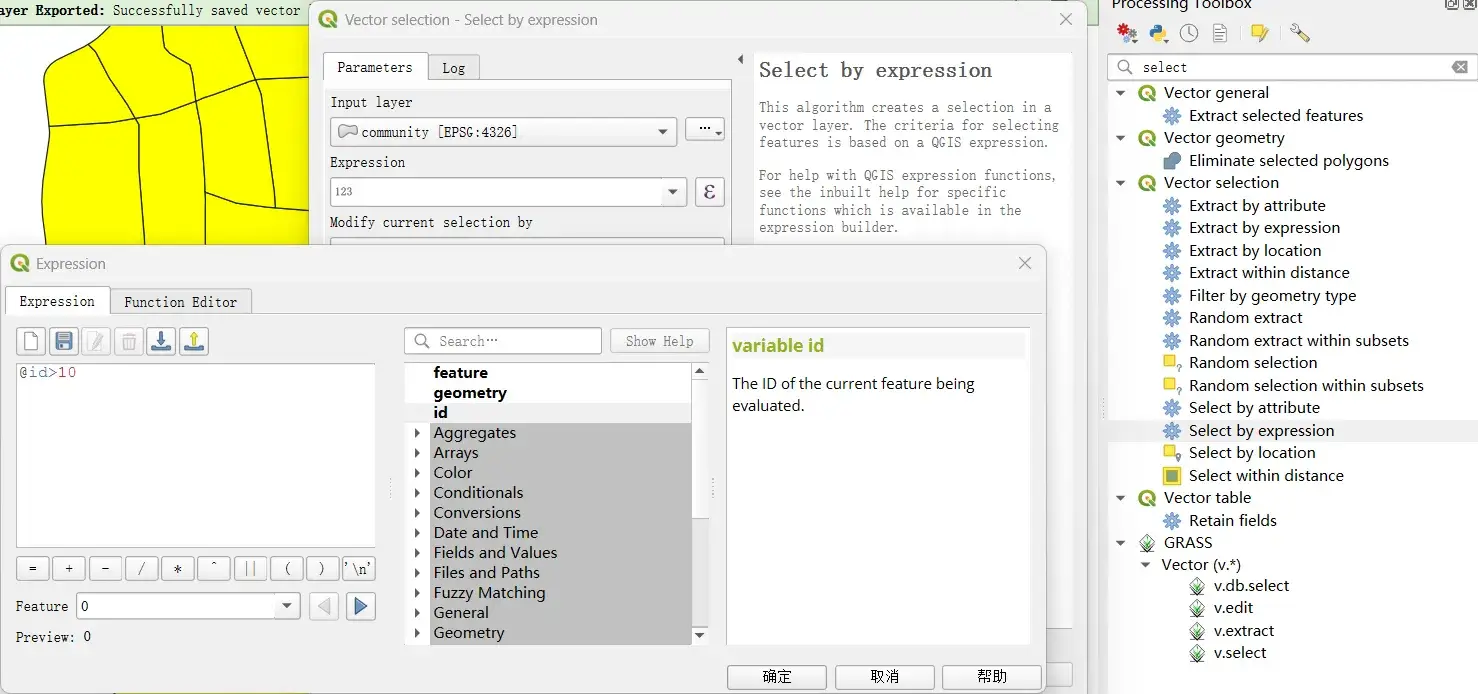Insert open parenthesis button
The height and width of the screenshot is (694, 1478).
click(286, 568)
